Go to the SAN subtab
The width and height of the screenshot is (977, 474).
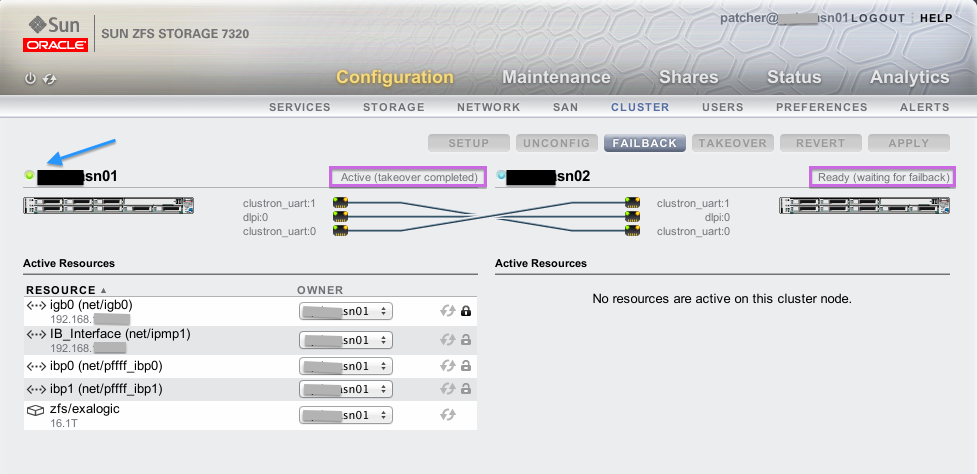coord(566,107)
